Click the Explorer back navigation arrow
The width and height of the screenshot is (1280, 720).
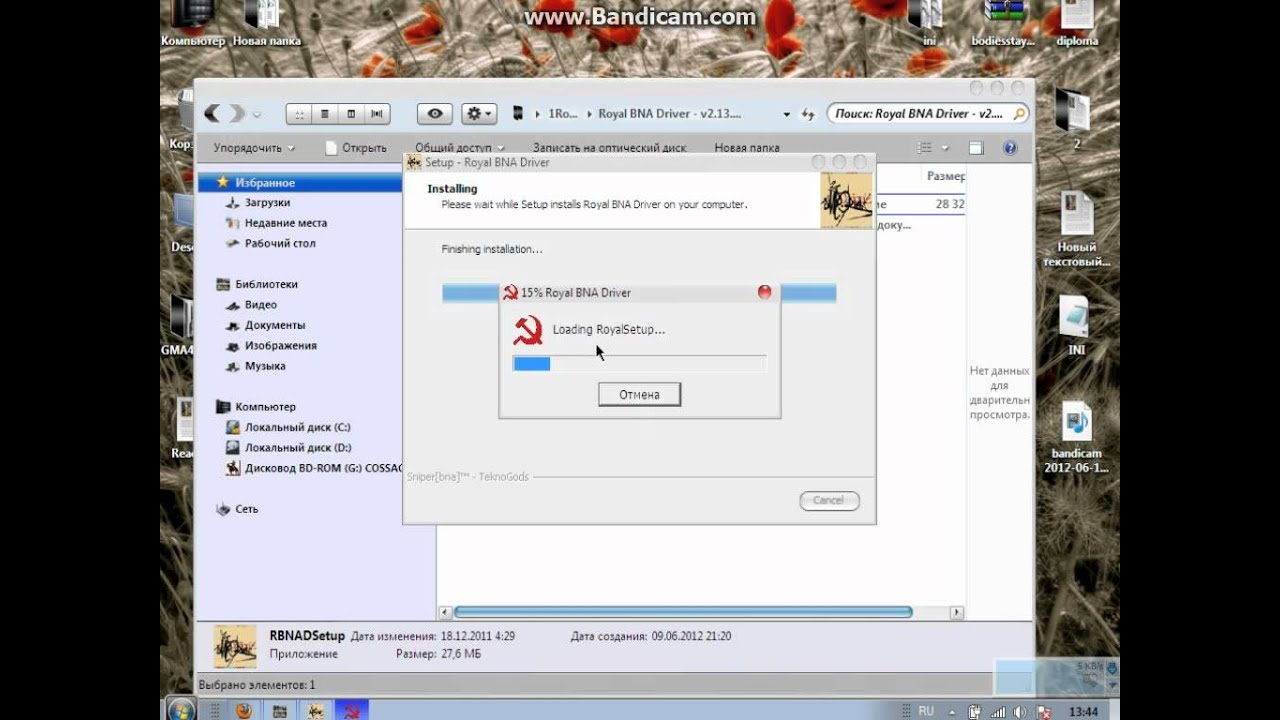pos(213,114)
